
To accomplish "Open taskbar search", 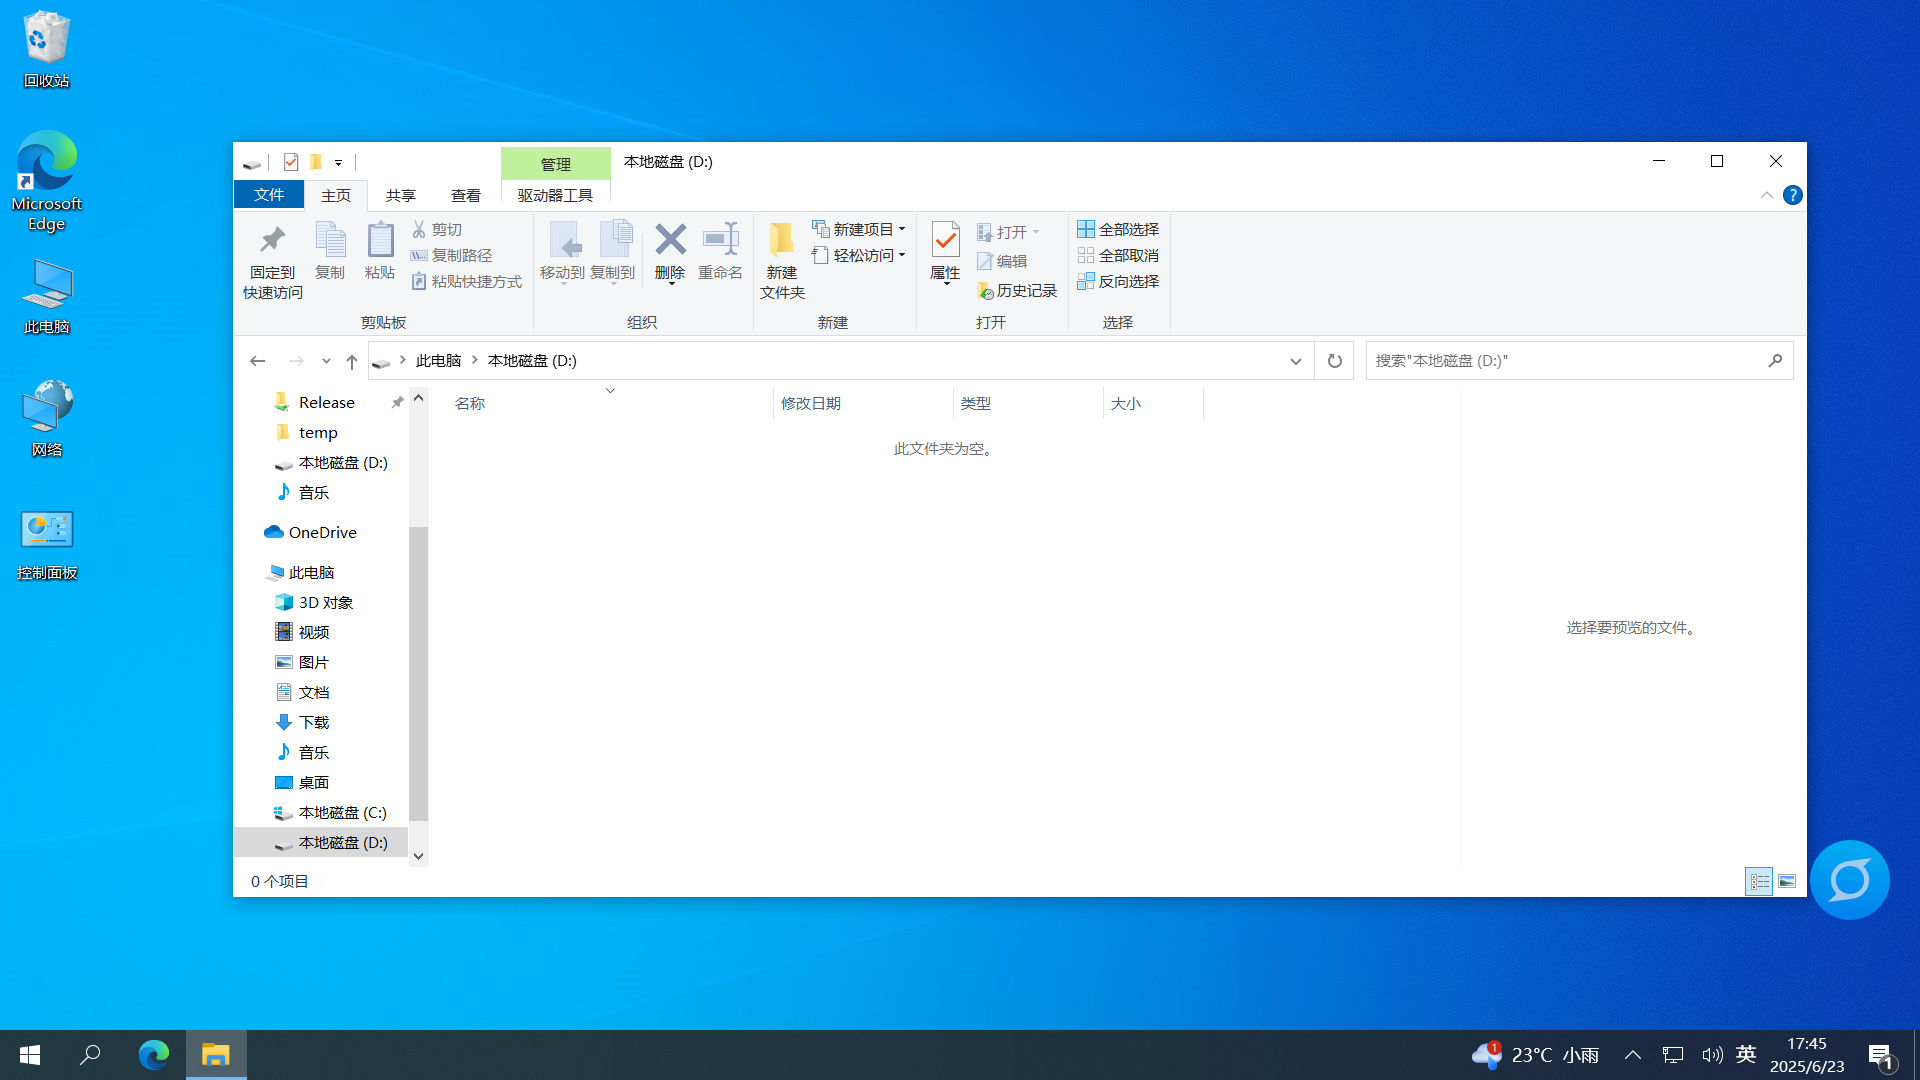I will 90,1055.
